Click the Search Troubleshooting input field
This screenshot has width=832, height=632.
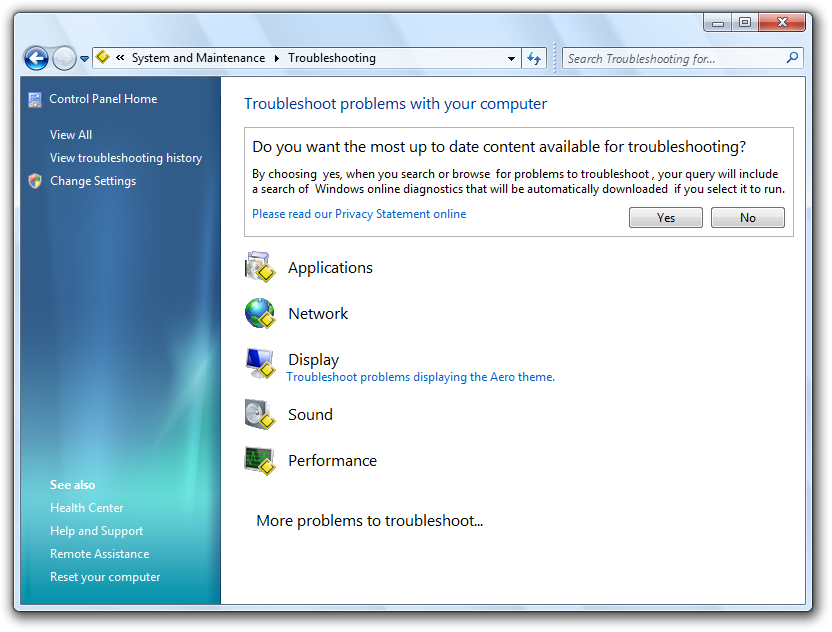682,58
